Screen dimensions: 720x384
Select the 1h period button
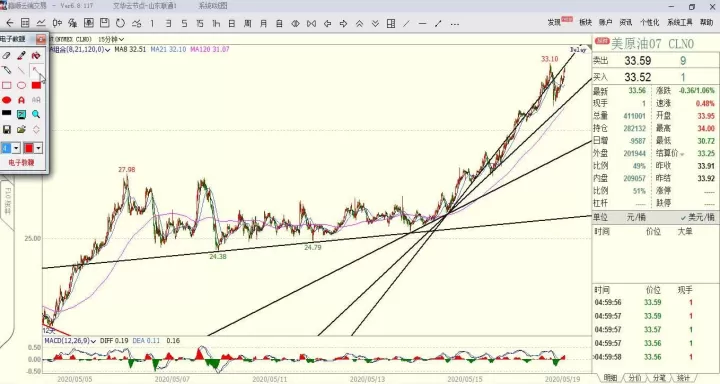(x=216, y=23)
